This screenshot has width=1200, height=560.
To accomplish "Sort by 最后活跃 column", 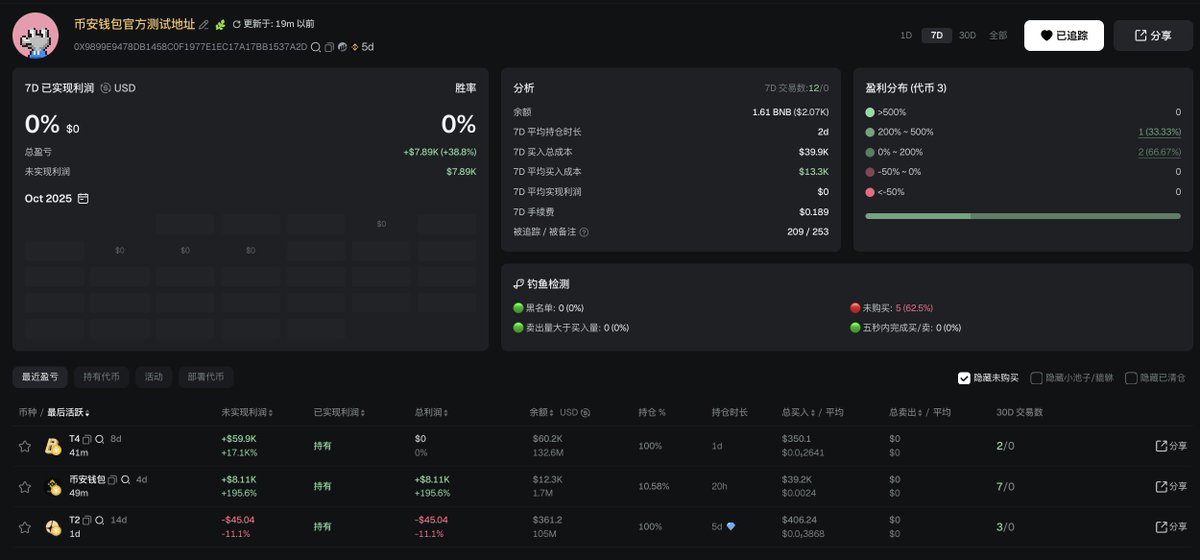I will [69, 412].
